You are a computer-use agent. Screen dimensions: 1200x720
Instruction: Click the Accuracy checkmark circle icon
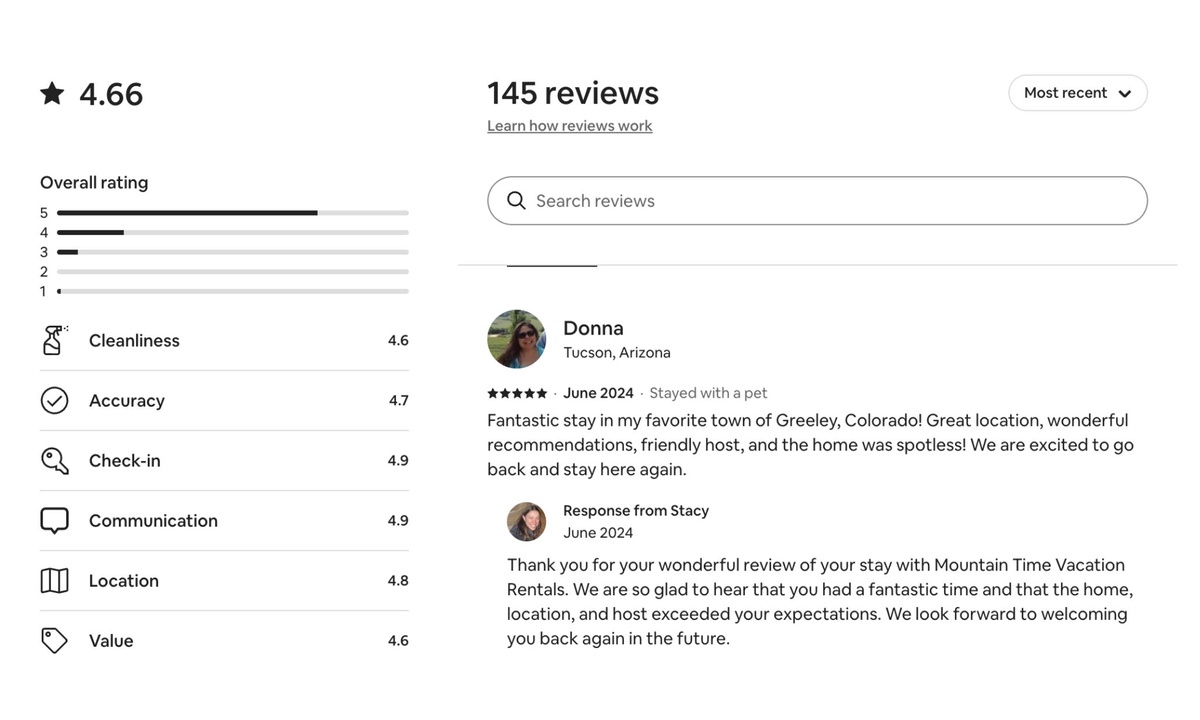(x=54, y=400)
